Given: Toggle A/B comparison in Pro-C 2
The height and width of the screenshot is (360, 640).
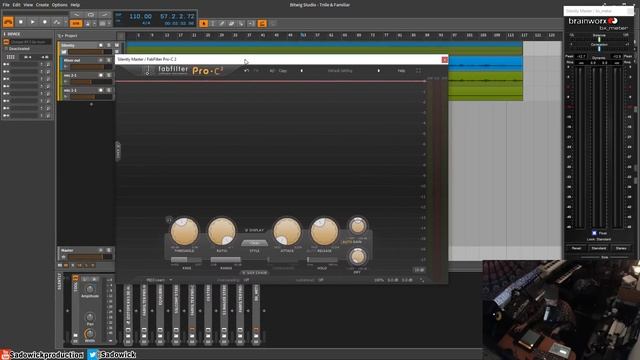Looking at the screenshot, I should click(272, 71).
